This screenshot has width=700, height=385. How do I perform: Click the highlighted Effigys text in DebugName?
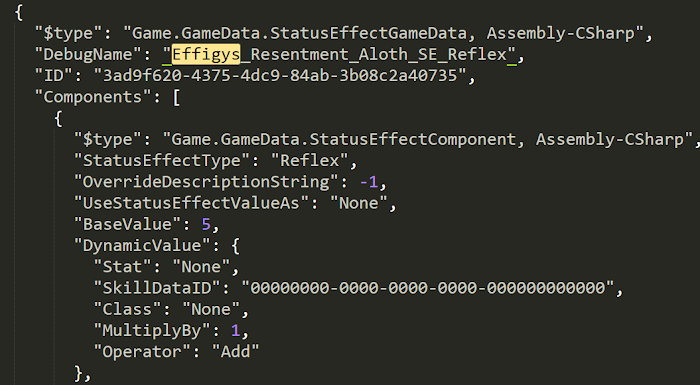[206, 54]
